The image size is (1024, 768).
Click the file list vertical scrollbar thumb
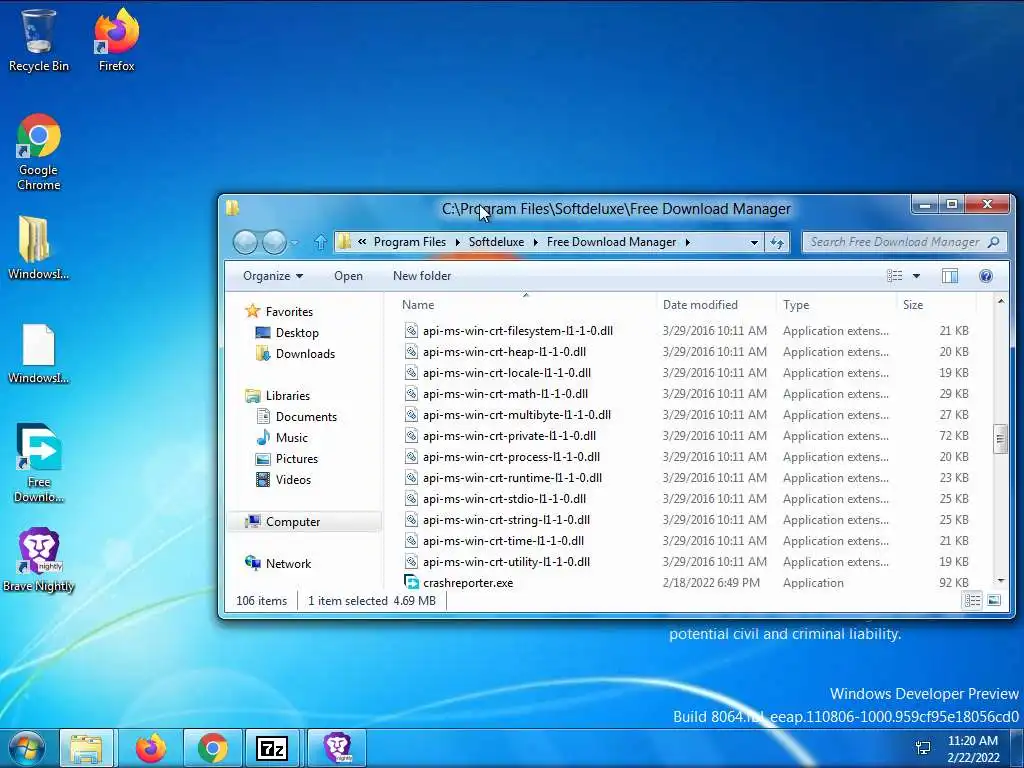pos(1000,439)
